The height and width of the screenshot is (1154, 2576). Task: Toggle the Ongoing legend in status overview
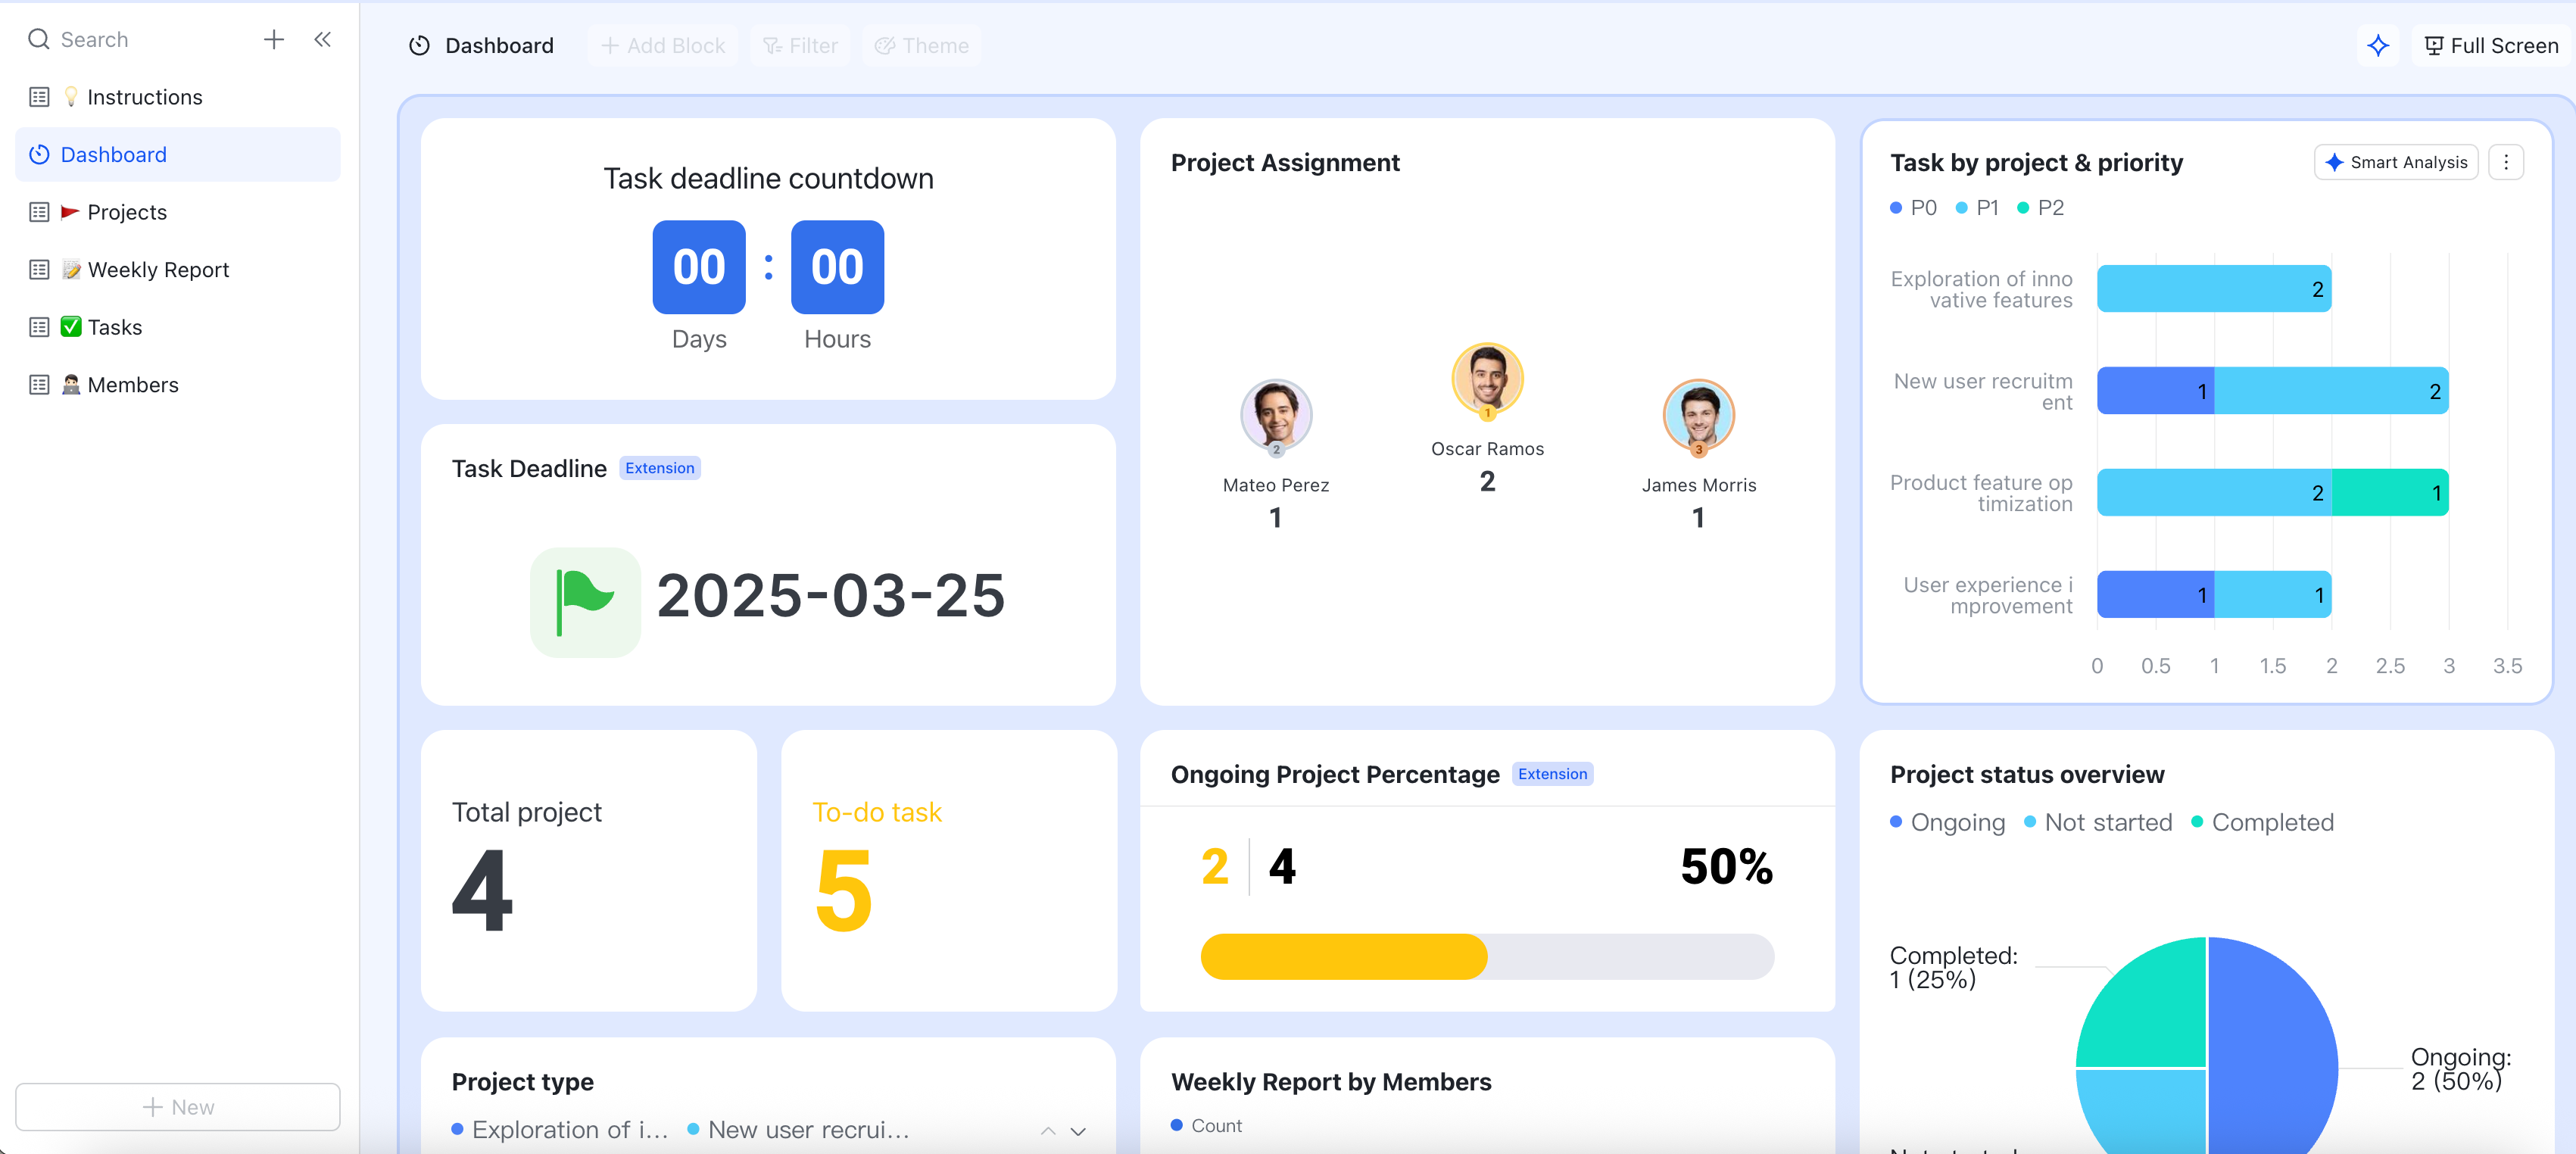[1947, 822]
